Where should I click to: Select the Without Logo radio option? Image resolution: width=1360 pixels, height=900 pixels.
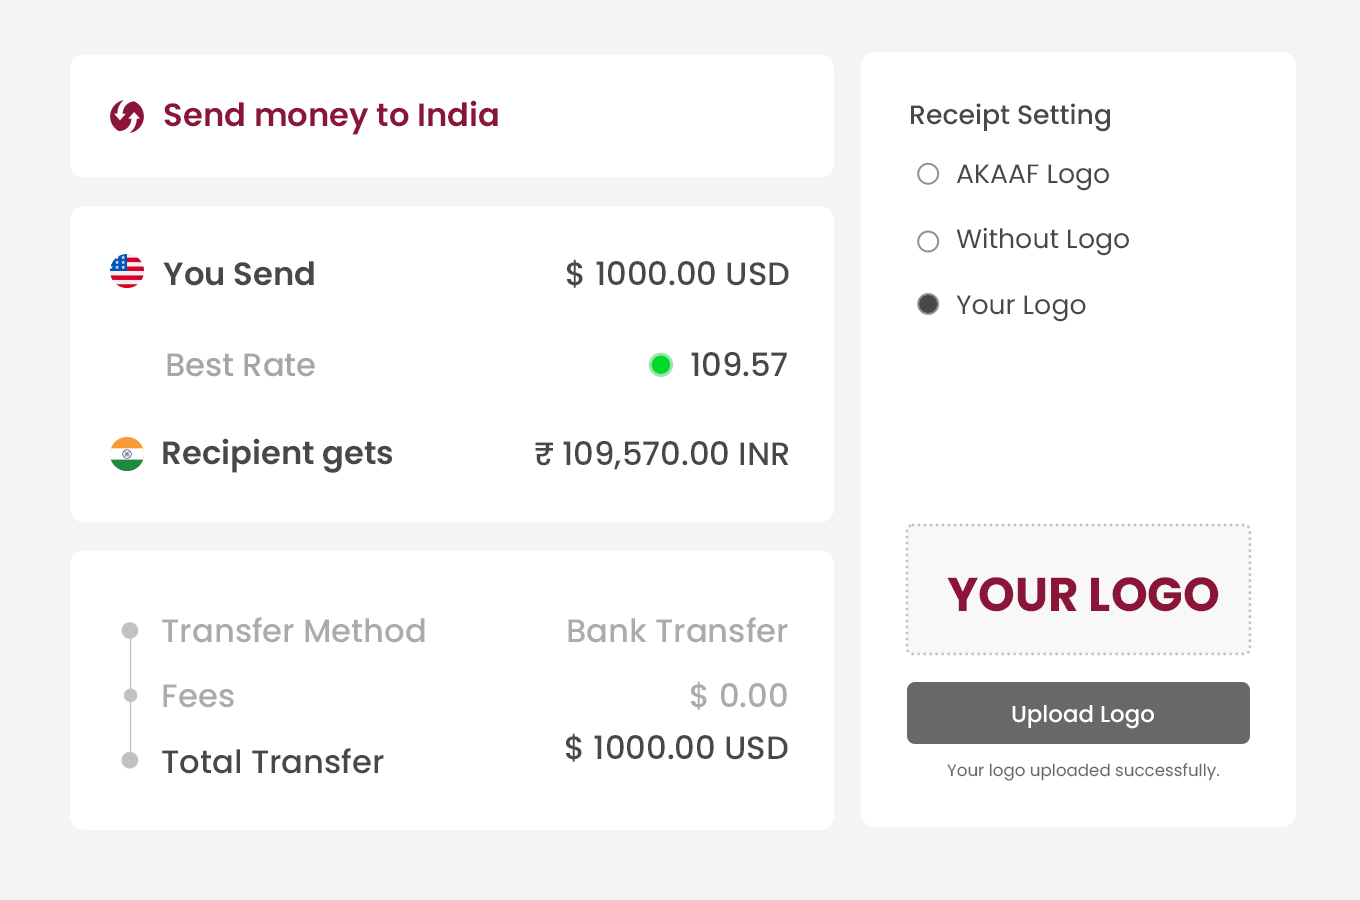[928, 241]
